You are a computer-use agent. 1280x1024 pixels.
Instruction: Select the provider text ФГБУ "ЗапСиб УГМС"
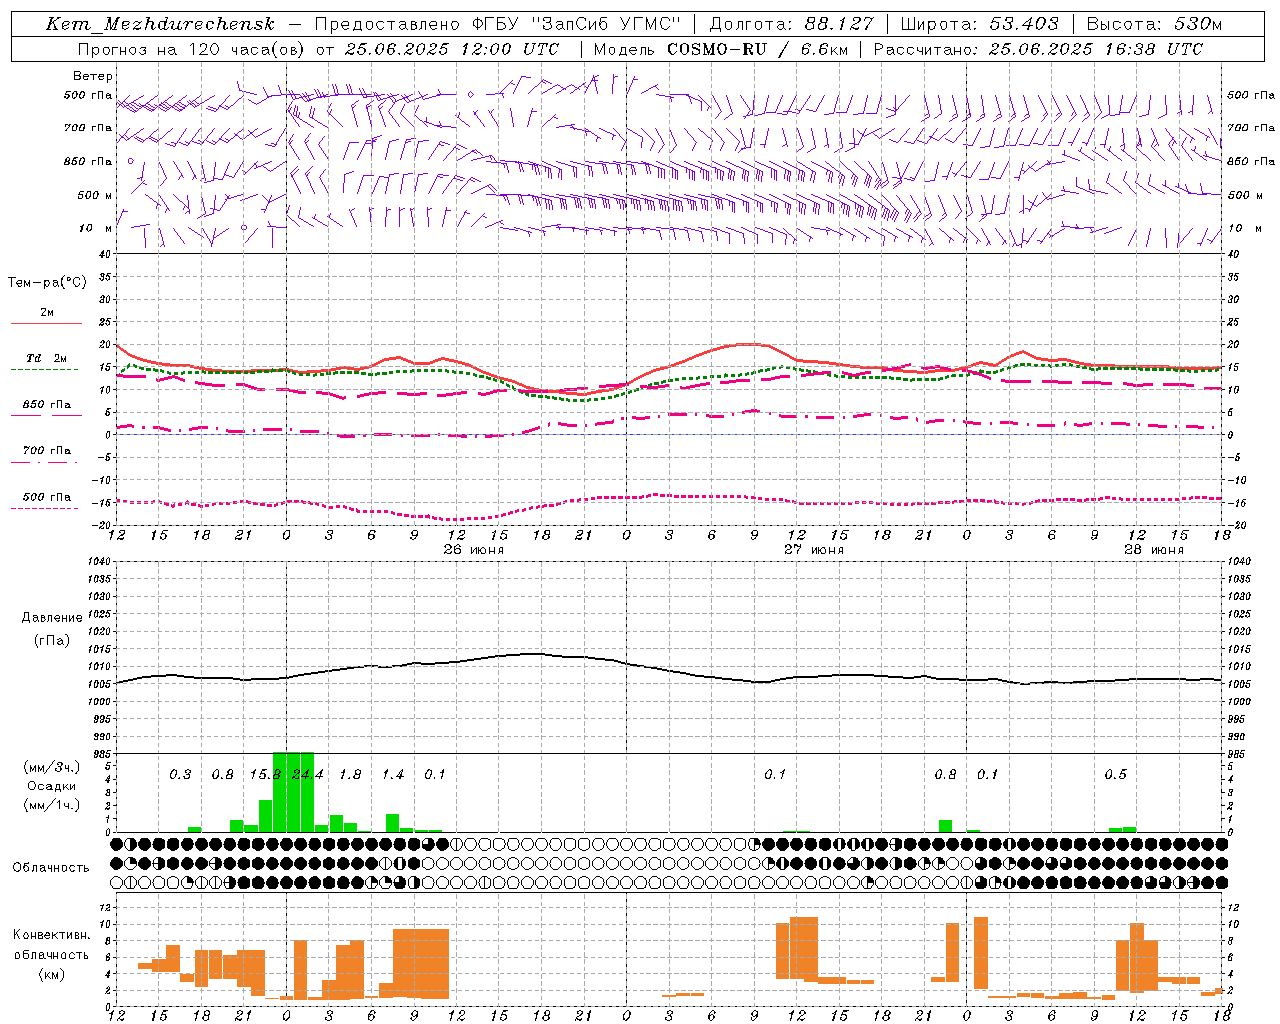[576, 24]
